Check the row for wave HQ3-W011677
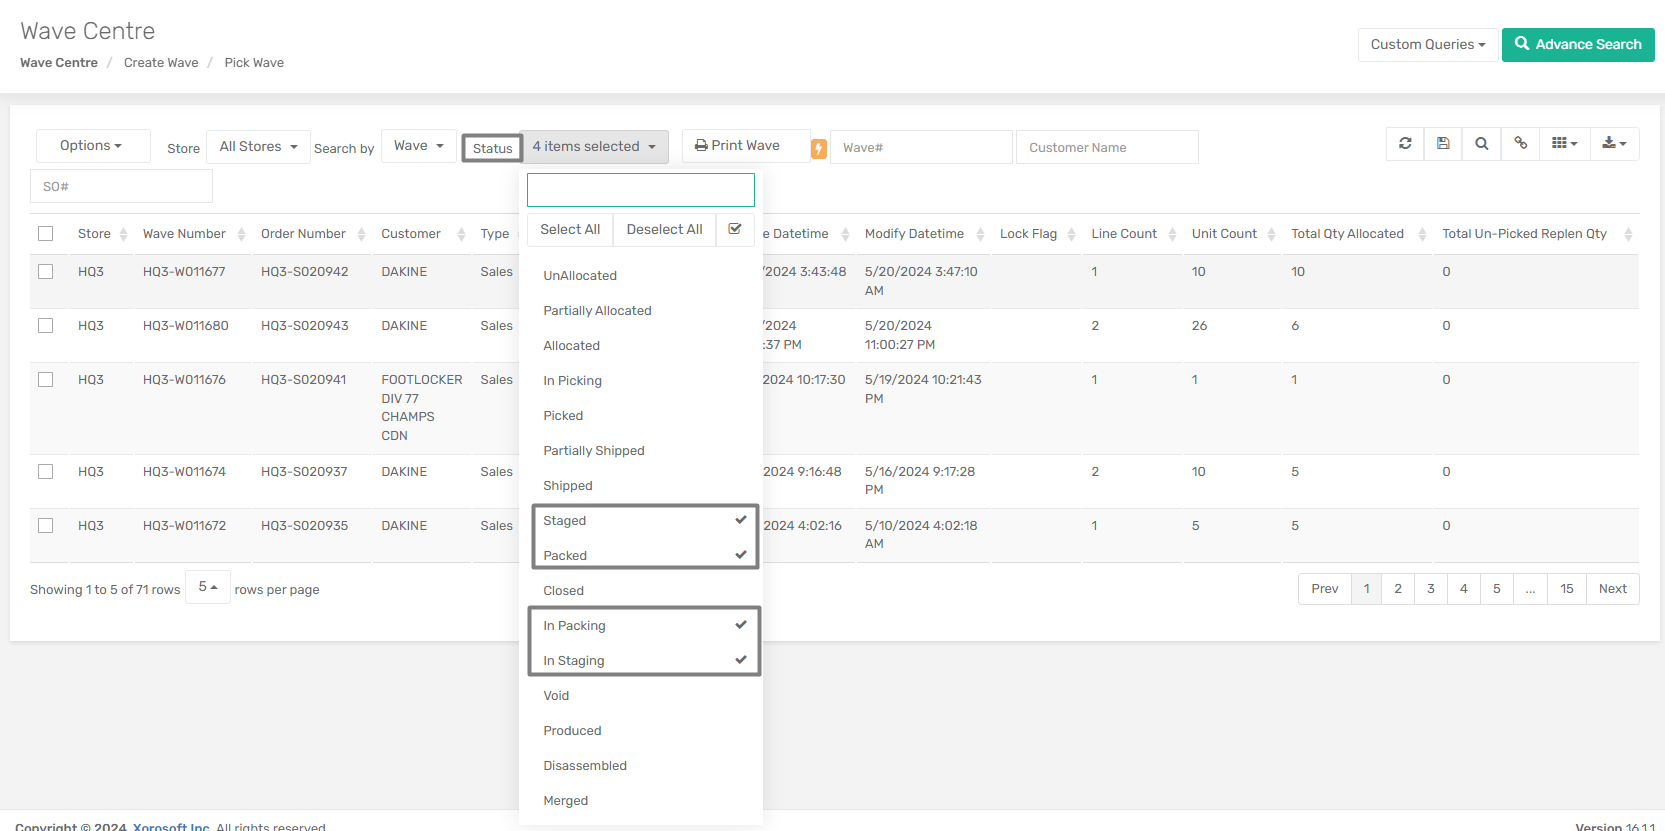The height and width of the screenshot is (831, 1665). click(x=45, y=271)
